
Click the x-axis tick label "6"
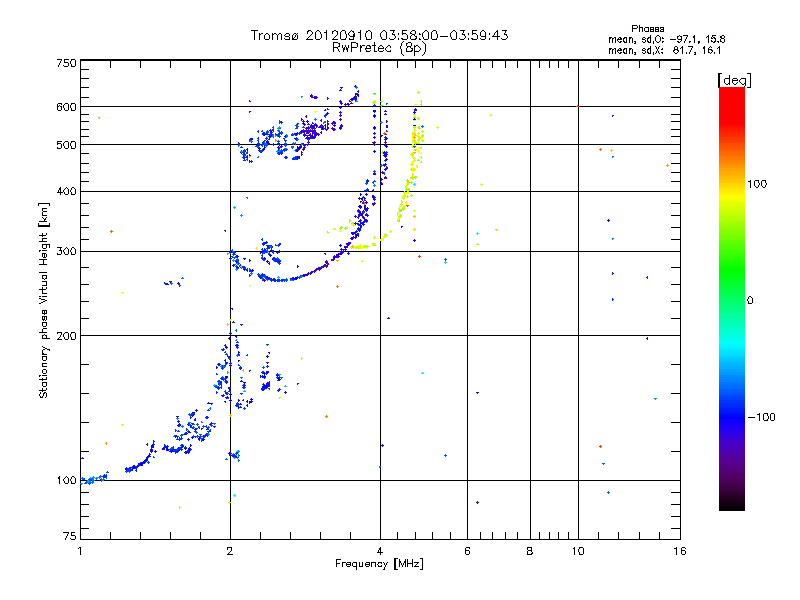467,551
